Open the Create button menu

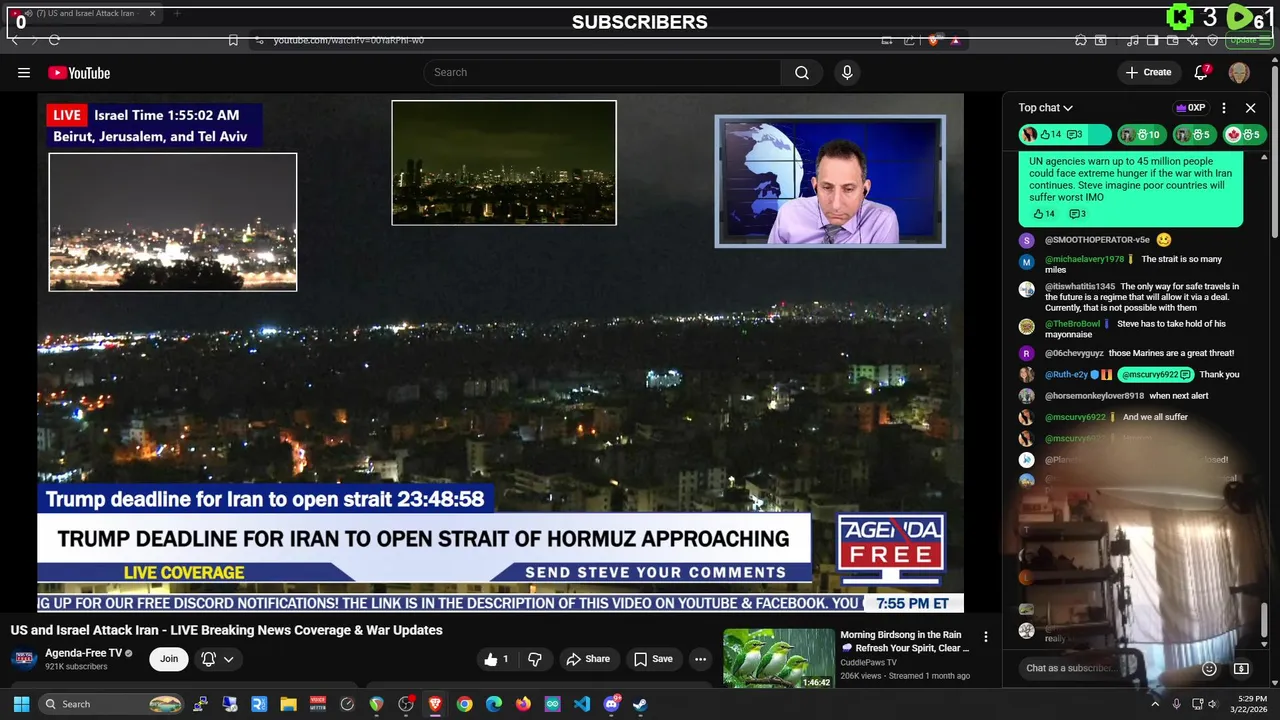point(1148,72)
